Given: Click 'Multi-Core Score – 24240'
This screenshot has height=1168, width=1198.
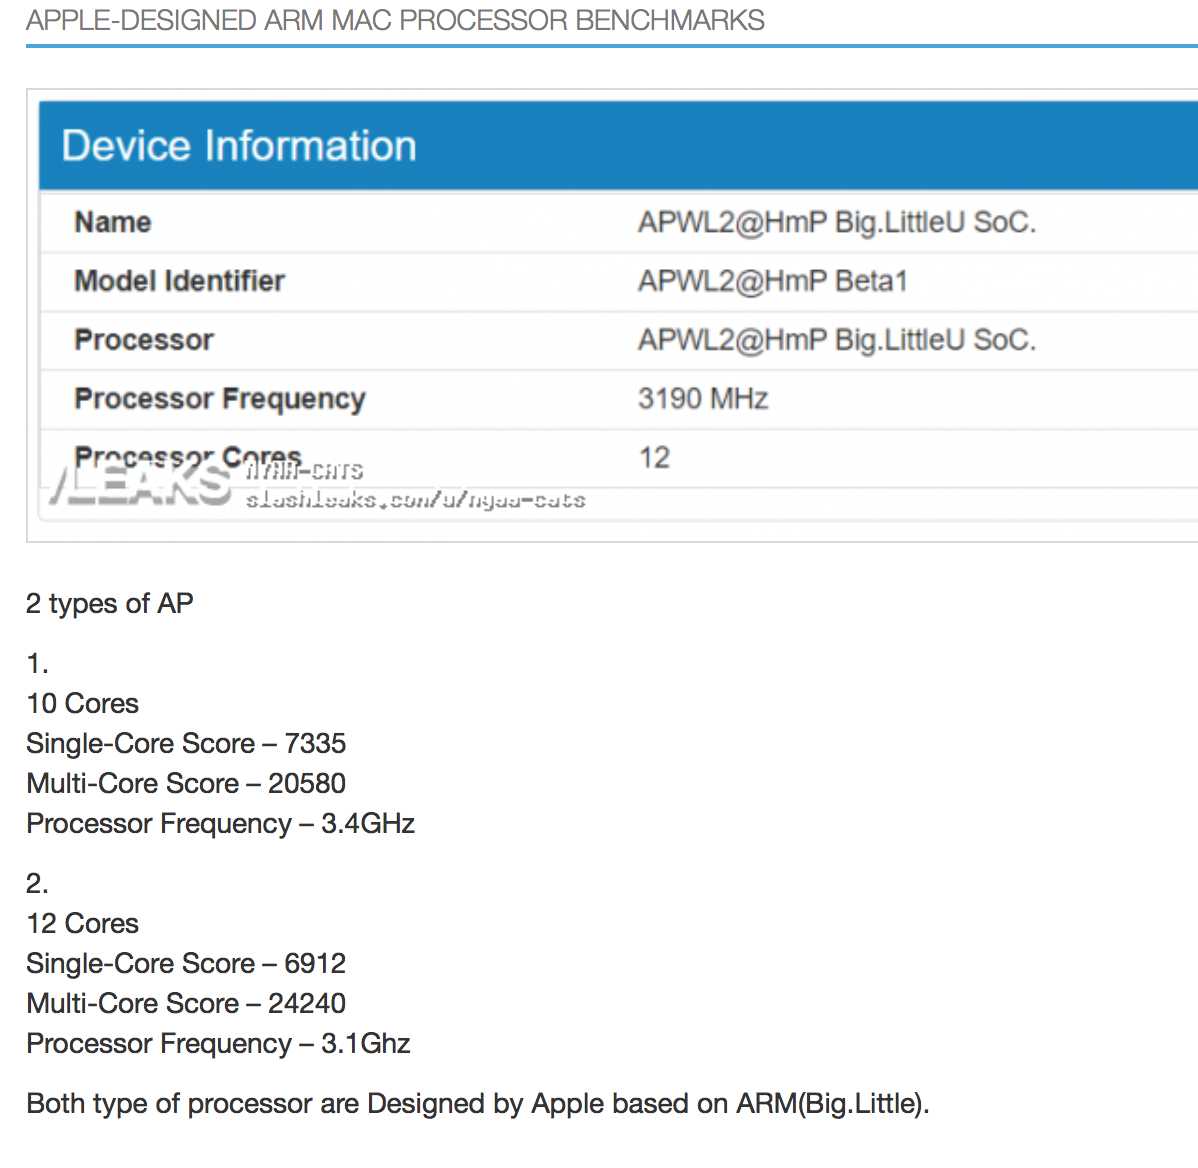Looking at the screenshot, I should point(186,1003).
